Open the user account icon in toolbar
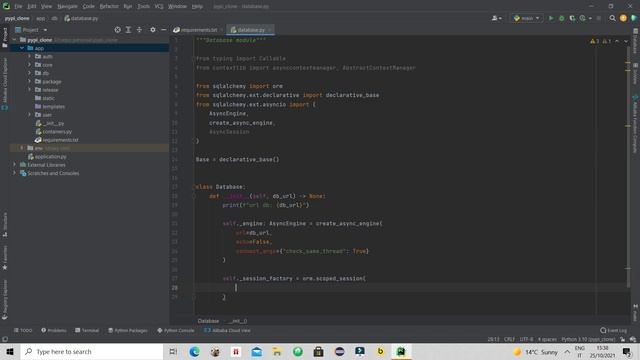 496,18
